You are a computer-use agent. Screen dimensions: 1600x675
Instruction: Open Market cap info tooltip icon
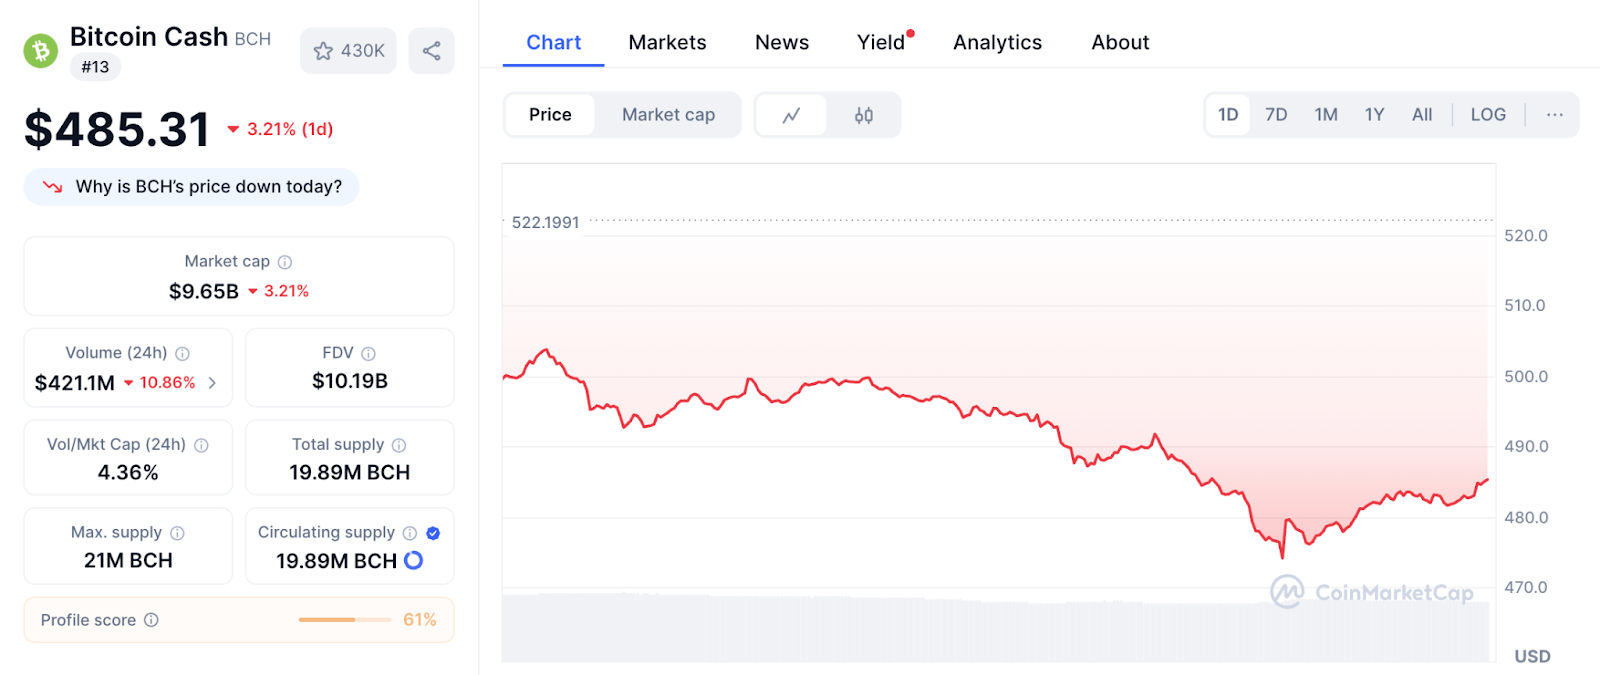[284, 261]
